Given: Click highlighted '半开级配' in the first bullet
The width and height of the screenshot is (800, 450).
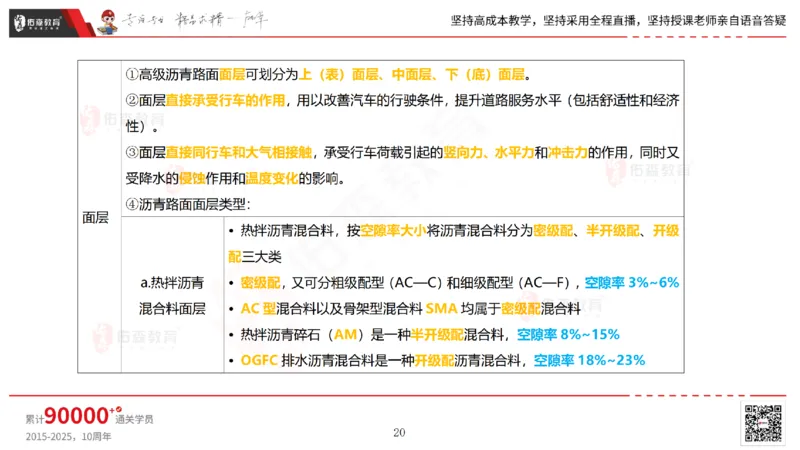Looking at the screenshot, I should (613, 231).
